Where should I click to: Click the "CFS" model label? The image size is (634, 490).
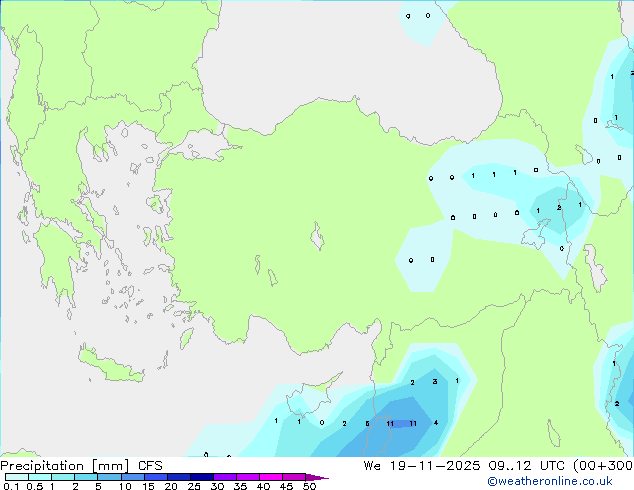150,466
